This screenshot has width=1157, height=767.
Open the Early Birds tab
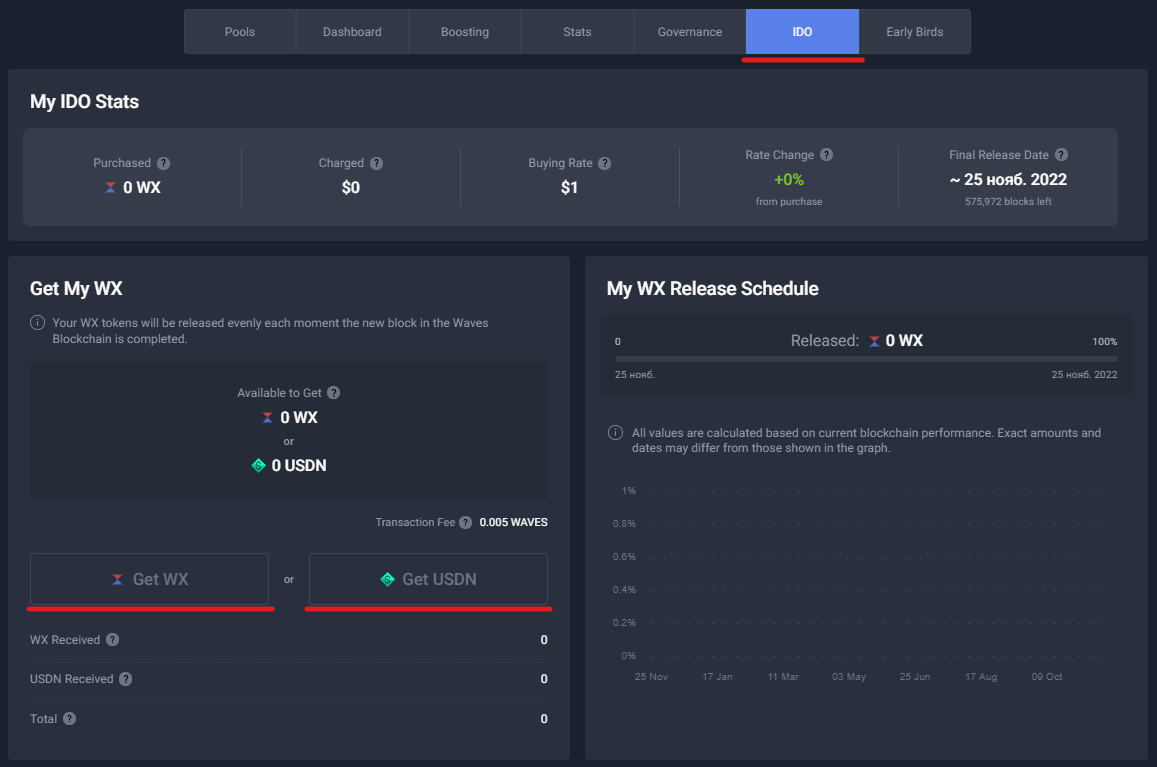[x=914, y=32]
